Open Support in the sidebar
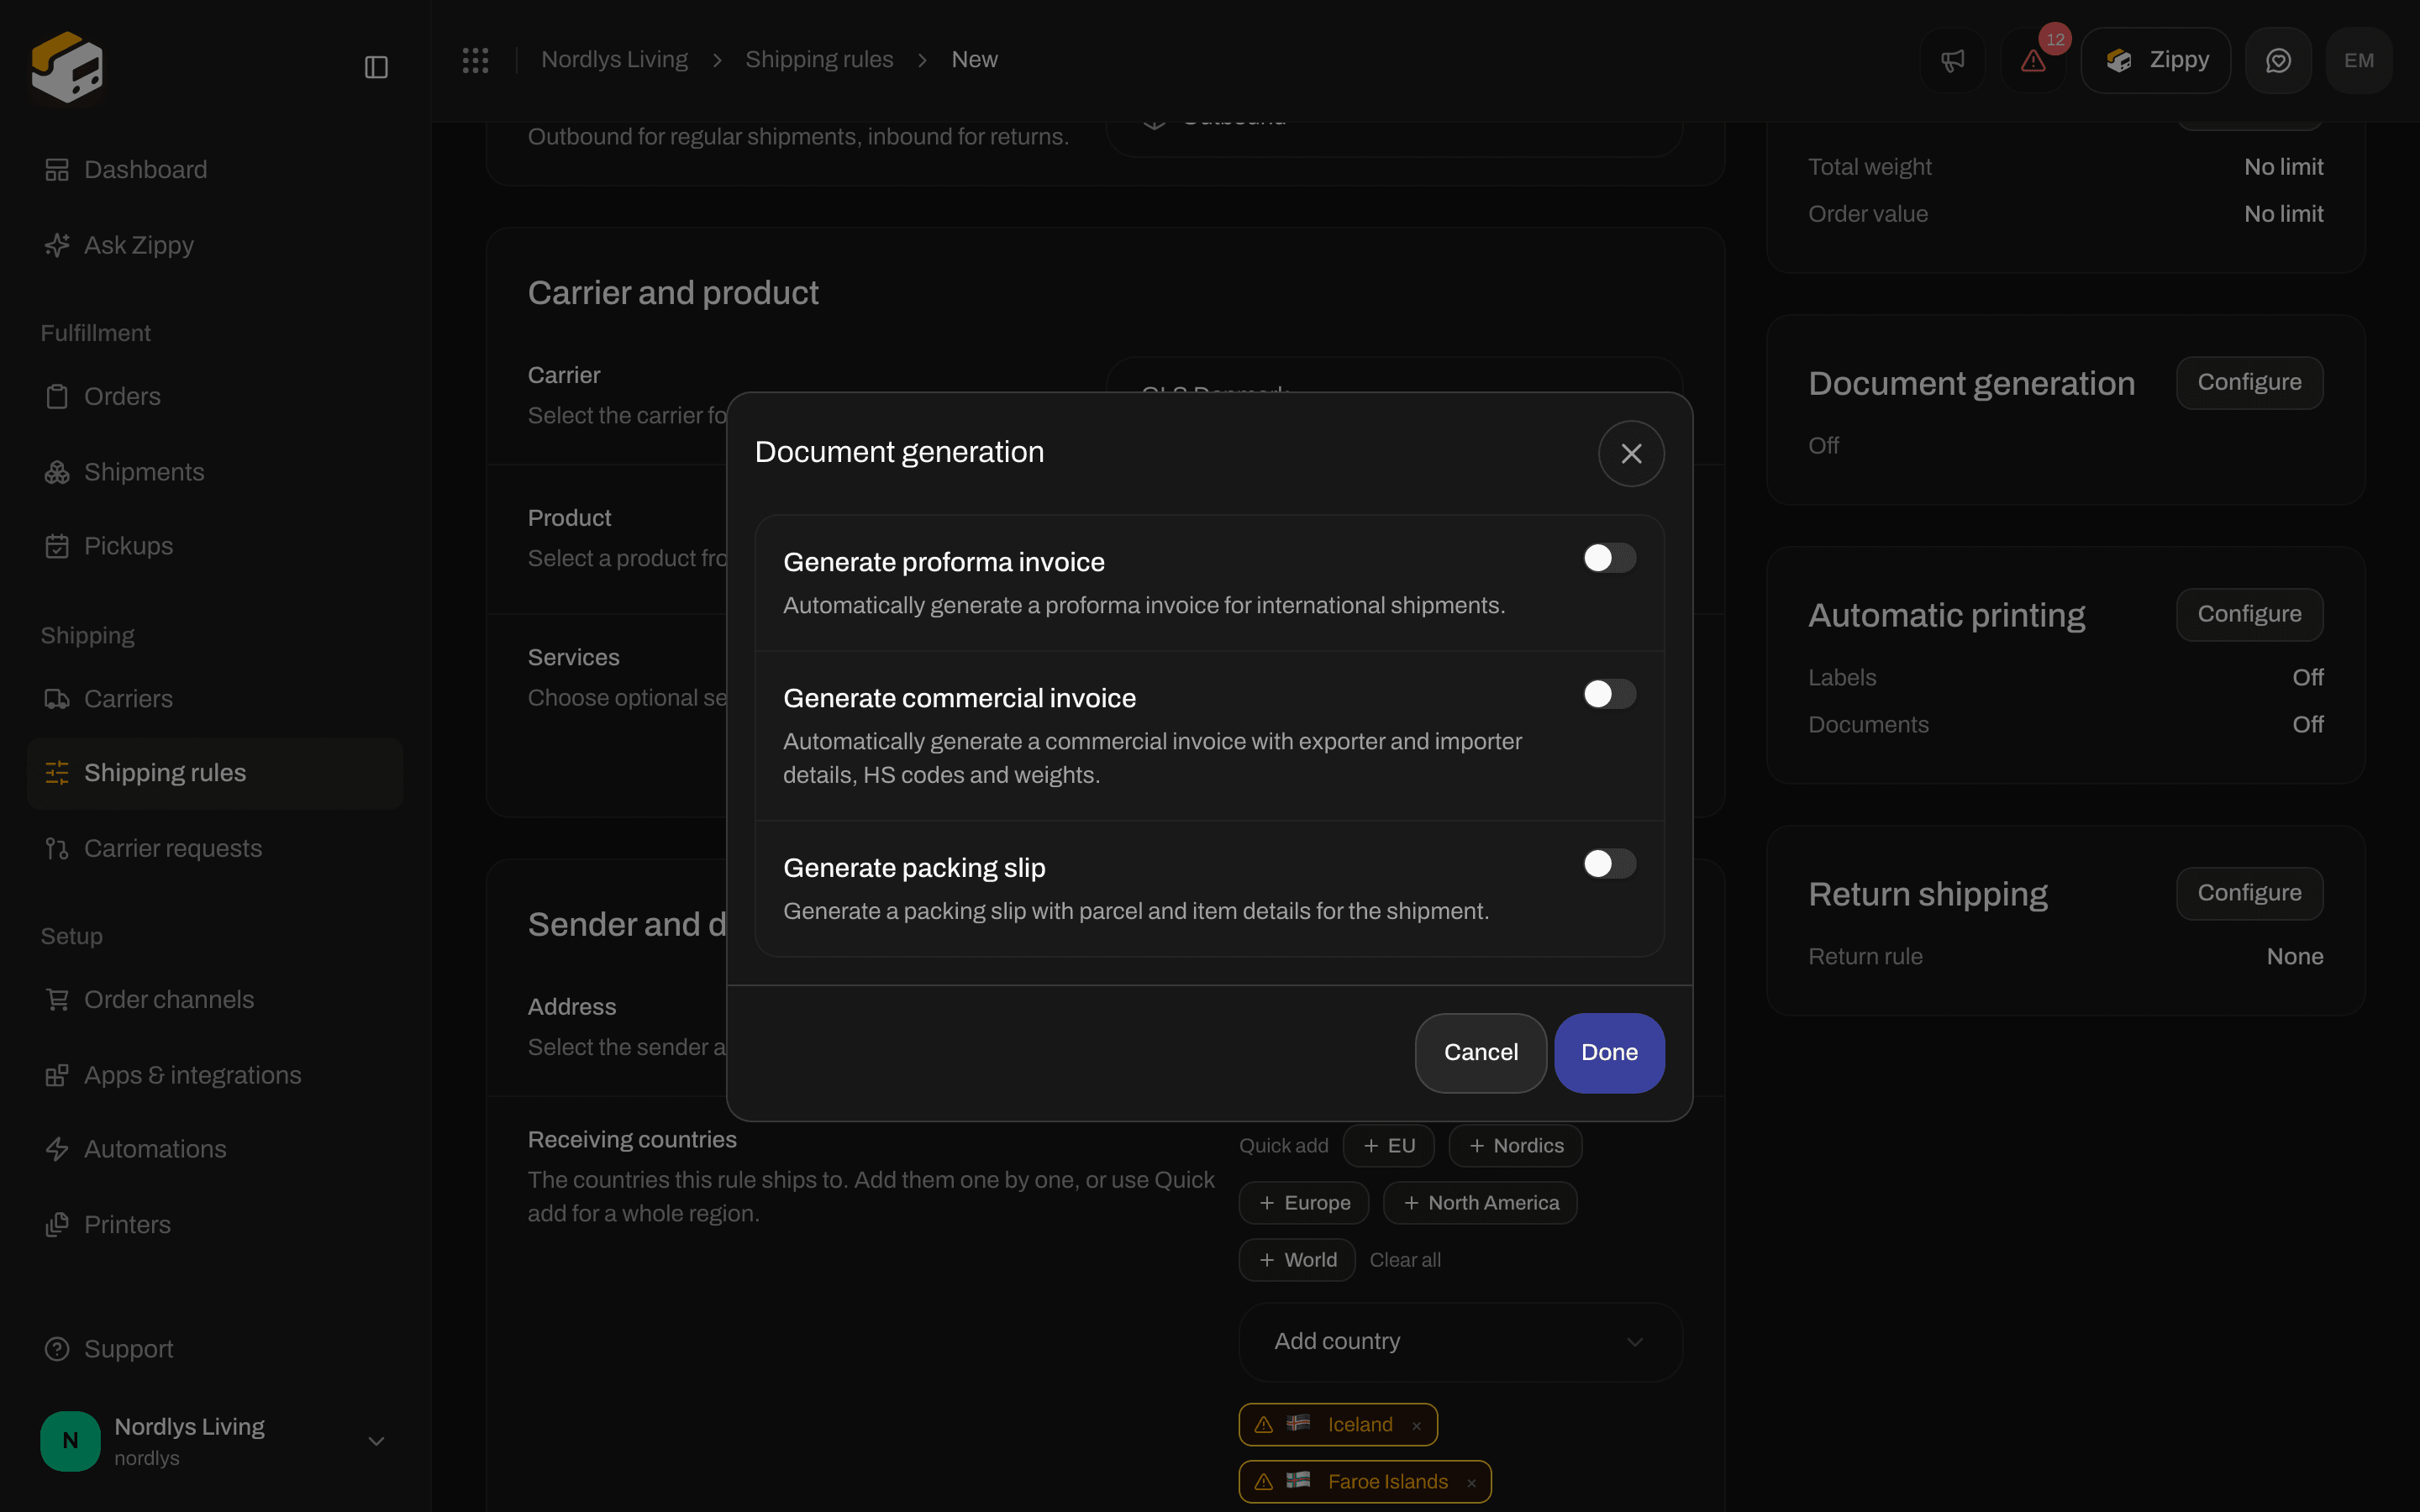 214,1349
